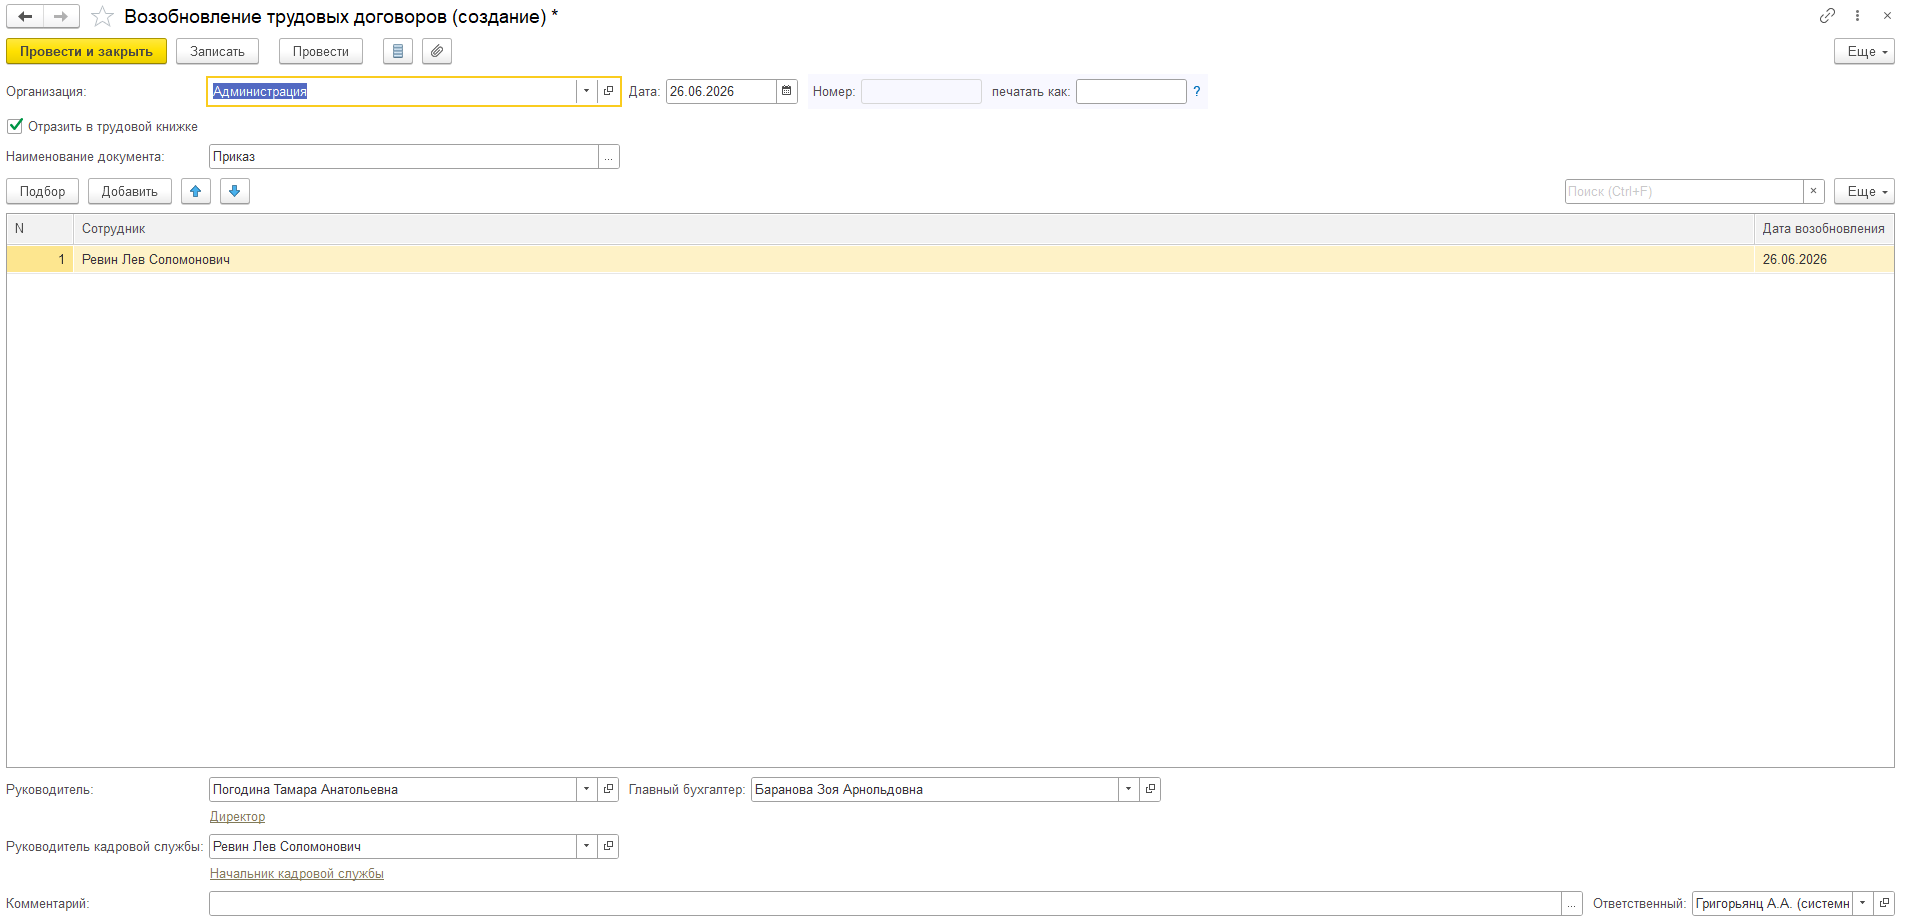Open the table Еще menu
This screenshot has width=1910, height=916.
[x=1864, y=191]
